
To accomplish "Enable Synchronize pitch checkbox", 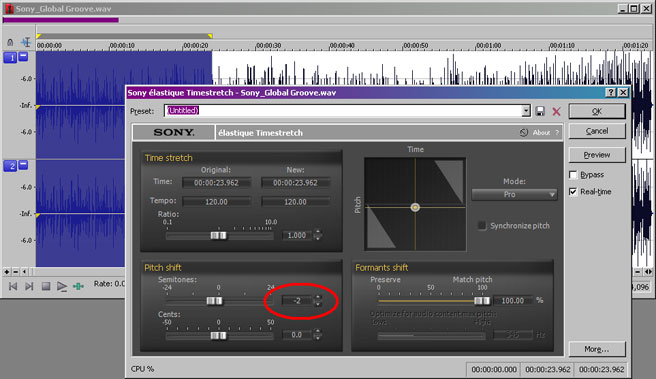I will pos(482,225).
